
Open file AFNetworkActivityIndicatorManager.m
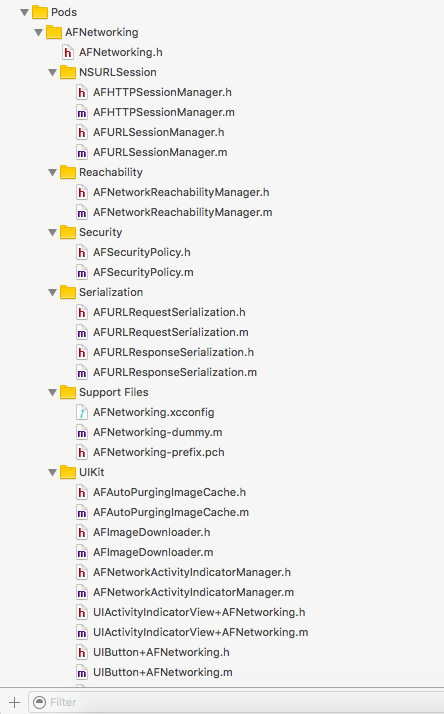point(194,592)
